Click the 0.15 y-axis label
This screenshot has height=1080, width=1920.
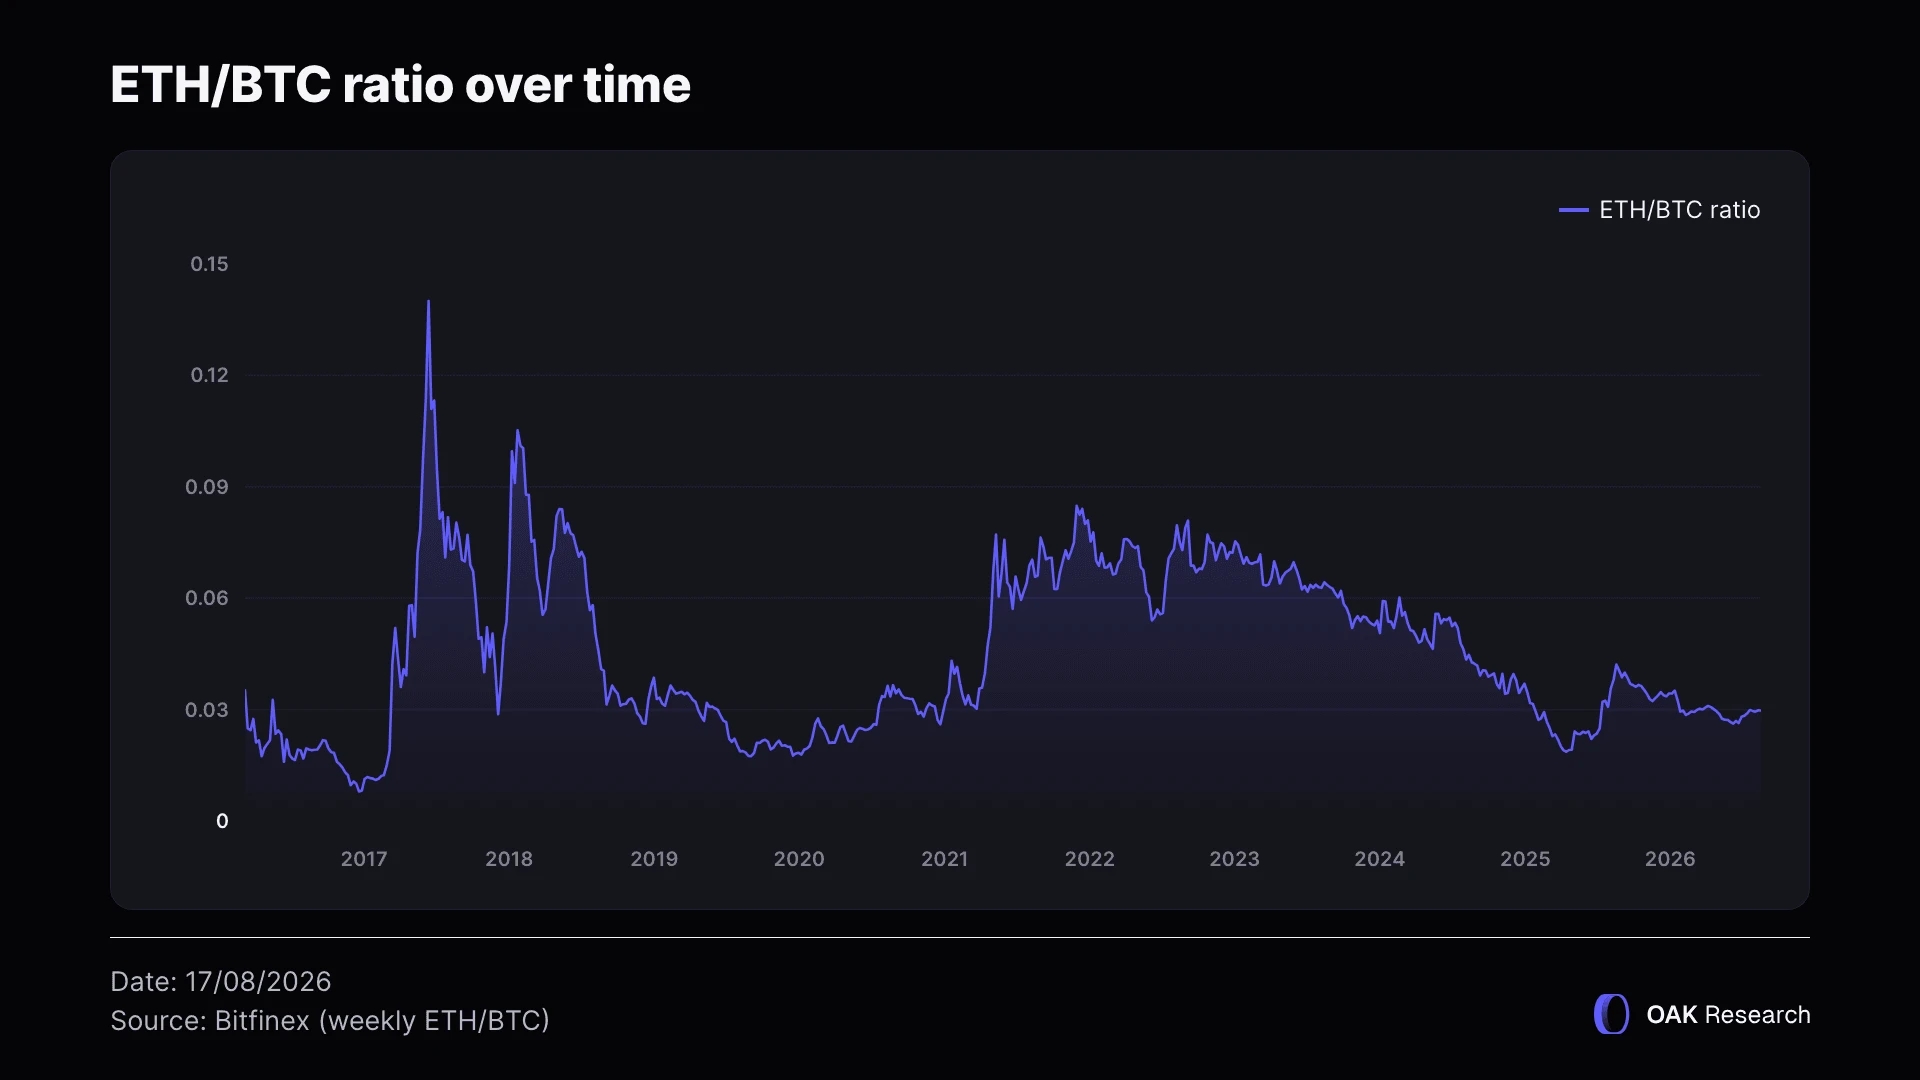coord(209,264)
